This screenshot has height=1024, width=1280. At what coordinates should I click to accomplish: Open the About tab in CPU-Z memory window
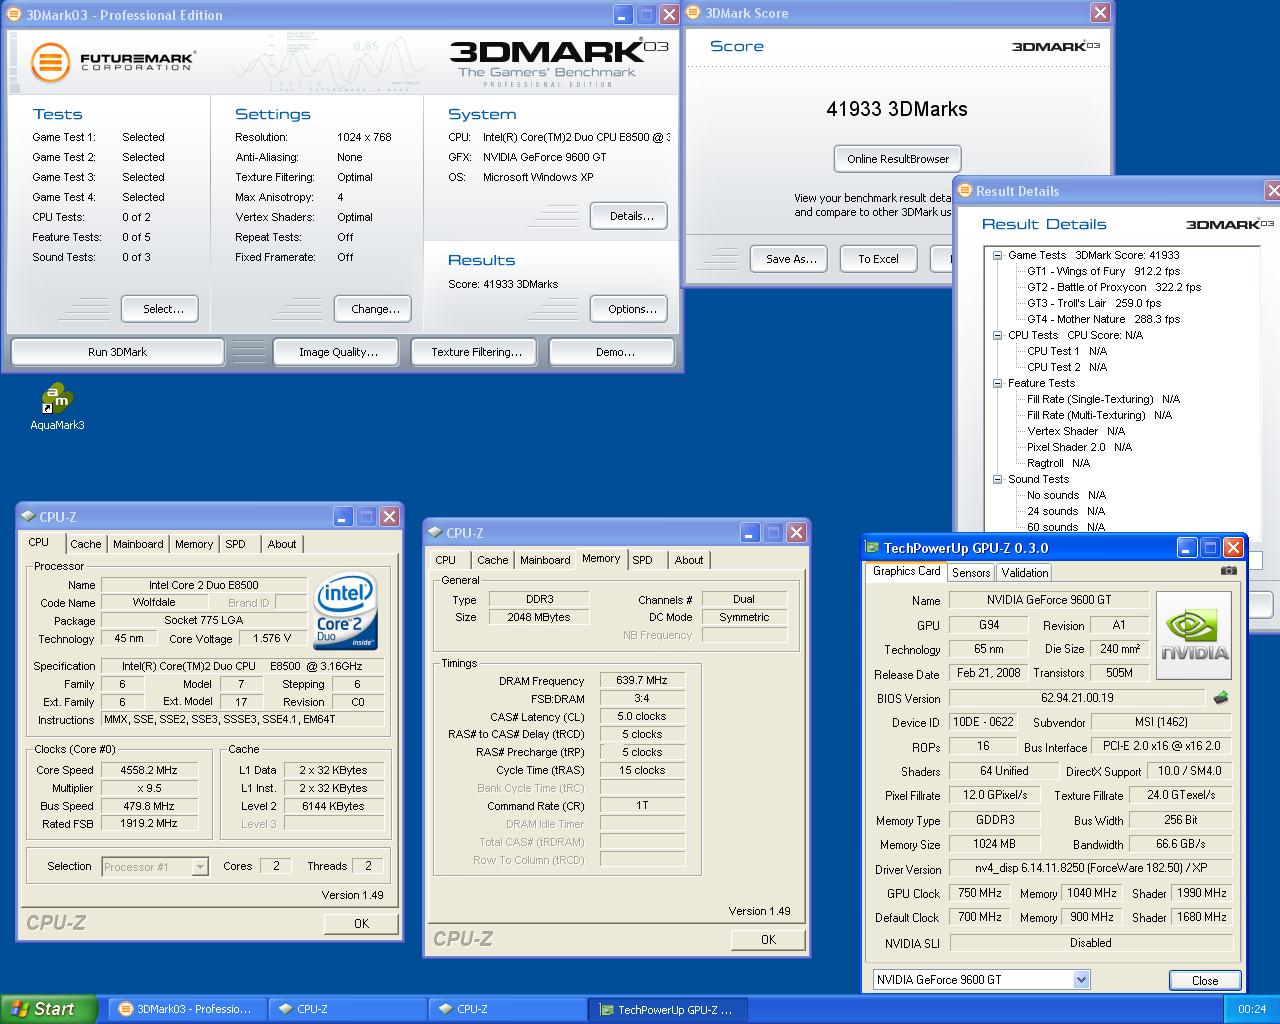point(689,560)
